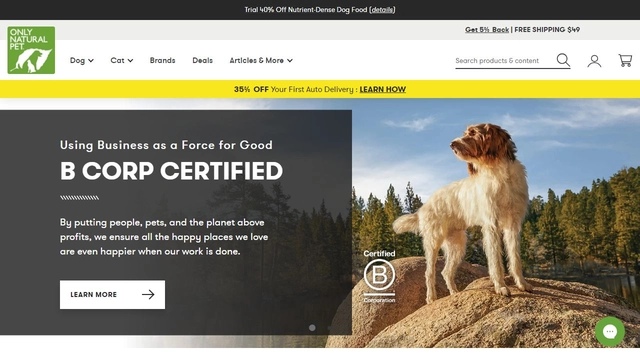Open the Deals menu item
This screenshot has width=640, height=360.
click(202, 60)
